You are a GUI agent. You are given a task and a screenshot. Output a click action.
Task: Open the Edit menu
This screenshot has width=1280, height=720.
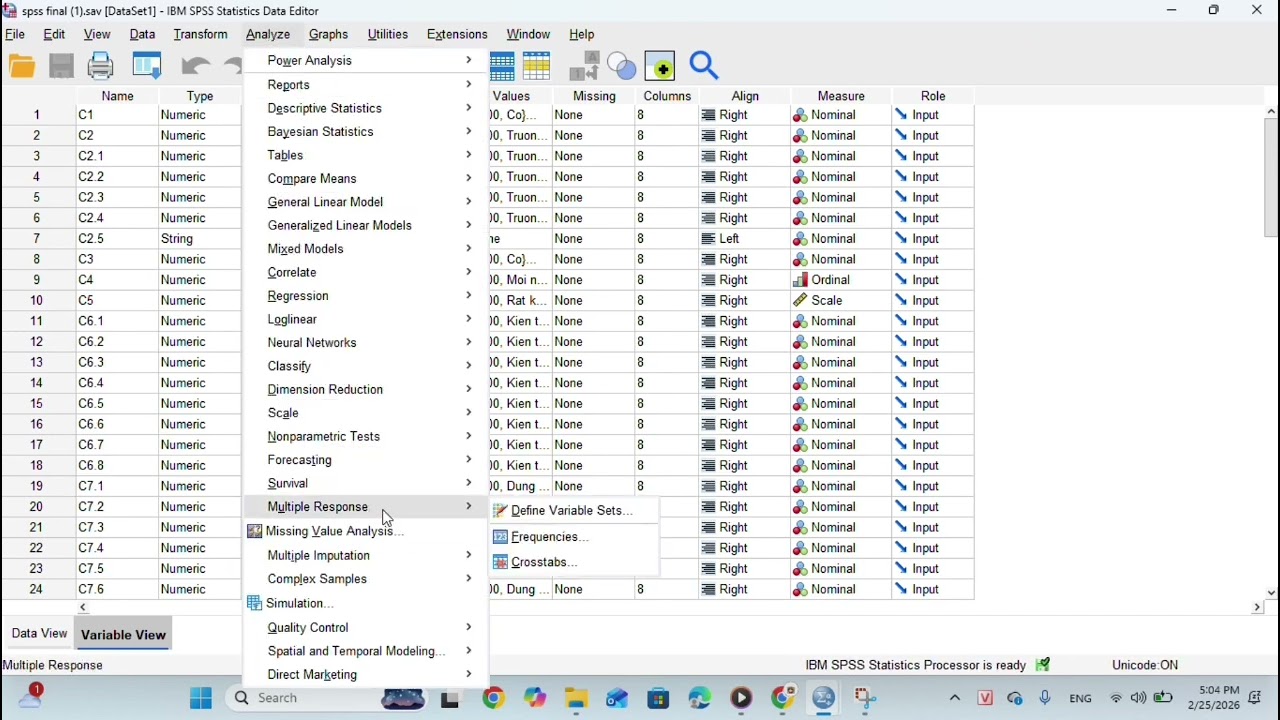[54, 34]
